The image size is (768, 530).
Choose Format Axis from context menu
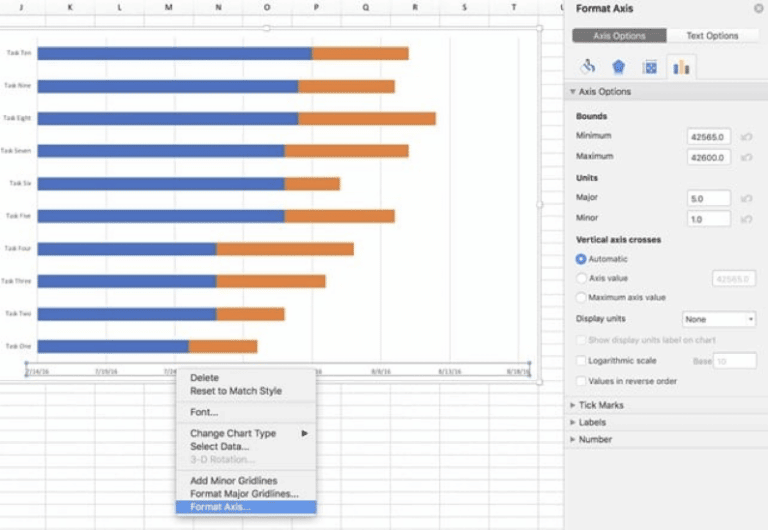point(221,507)
